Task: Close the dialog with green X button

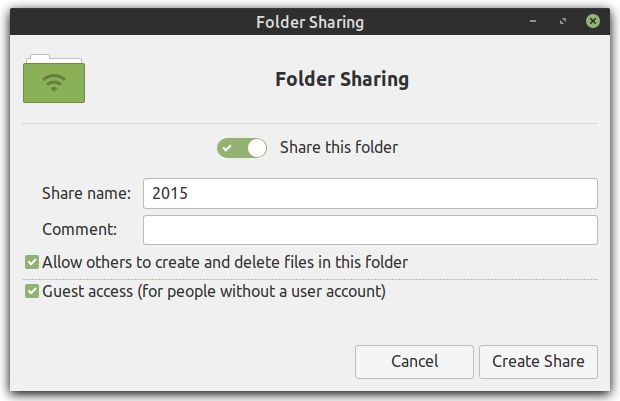Action: coord(593,21)
